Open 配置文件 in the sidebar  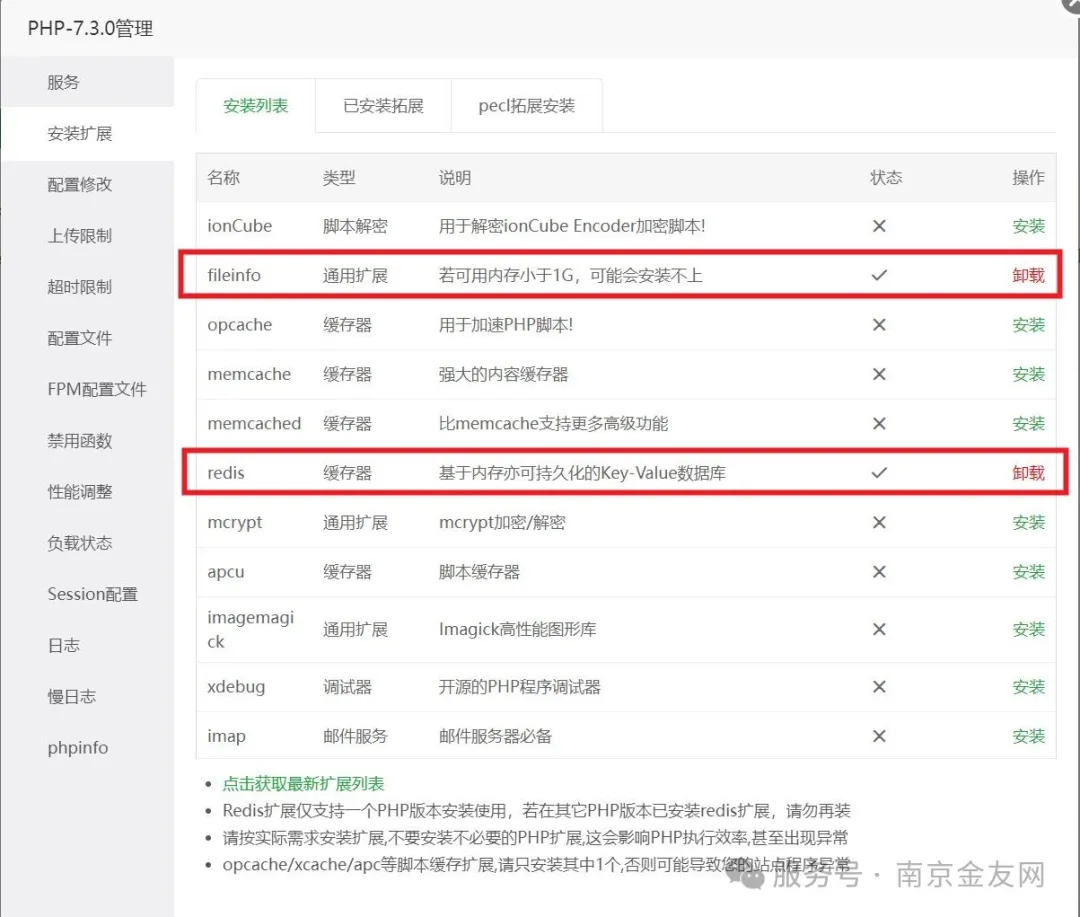pyautogui.click(x=87, y=338)
